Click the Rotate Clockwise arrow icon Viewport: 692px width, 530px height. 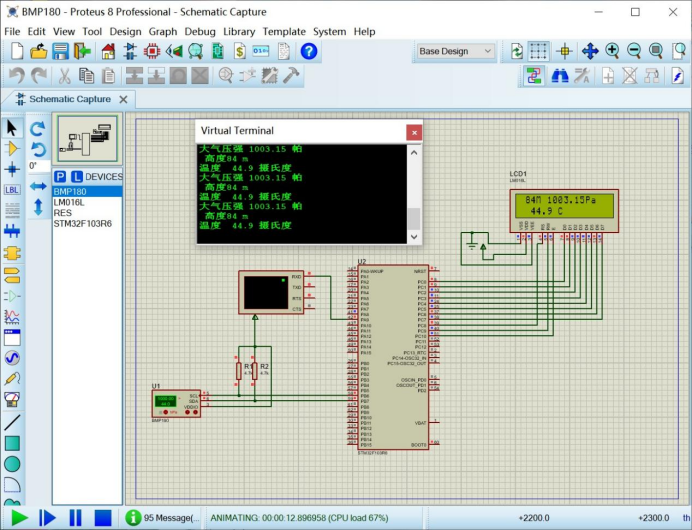point(38,128)
